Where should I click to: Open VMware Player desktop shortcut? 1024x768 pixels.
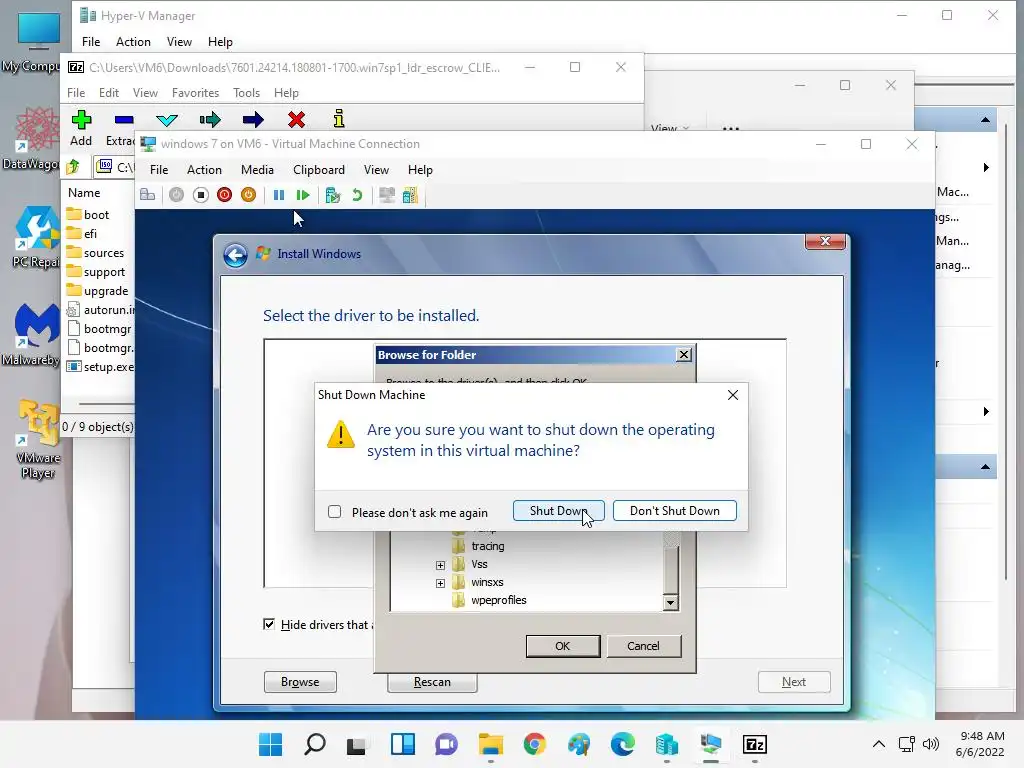tap(38, 439)
